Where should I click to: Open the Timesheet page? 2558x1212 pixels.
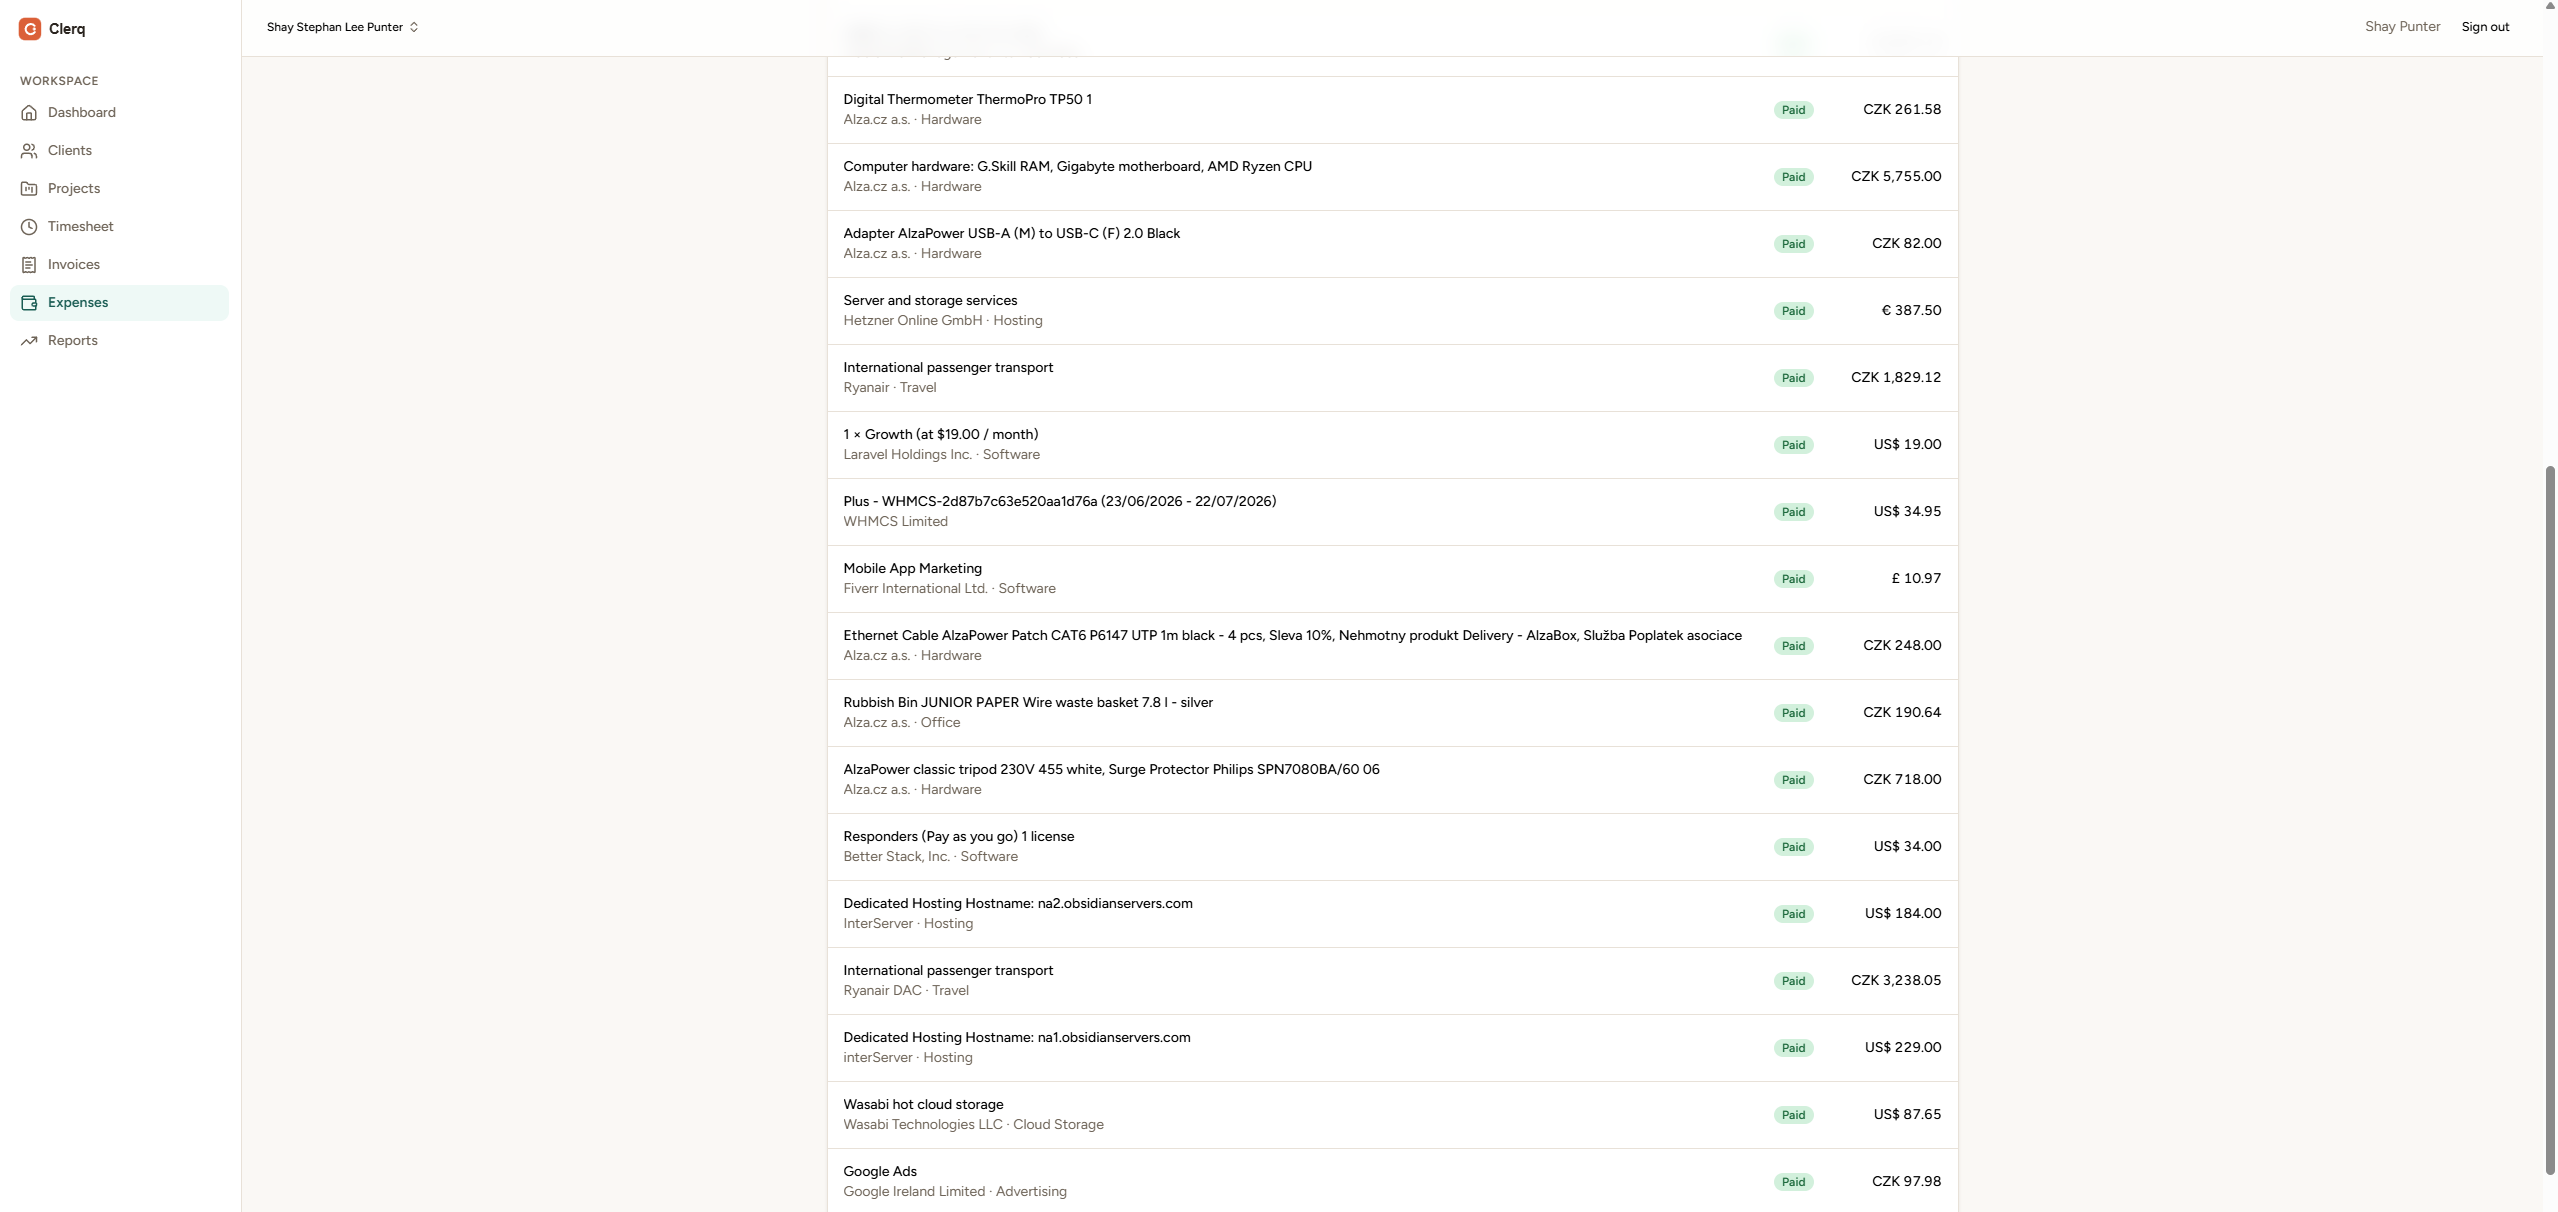119,227
